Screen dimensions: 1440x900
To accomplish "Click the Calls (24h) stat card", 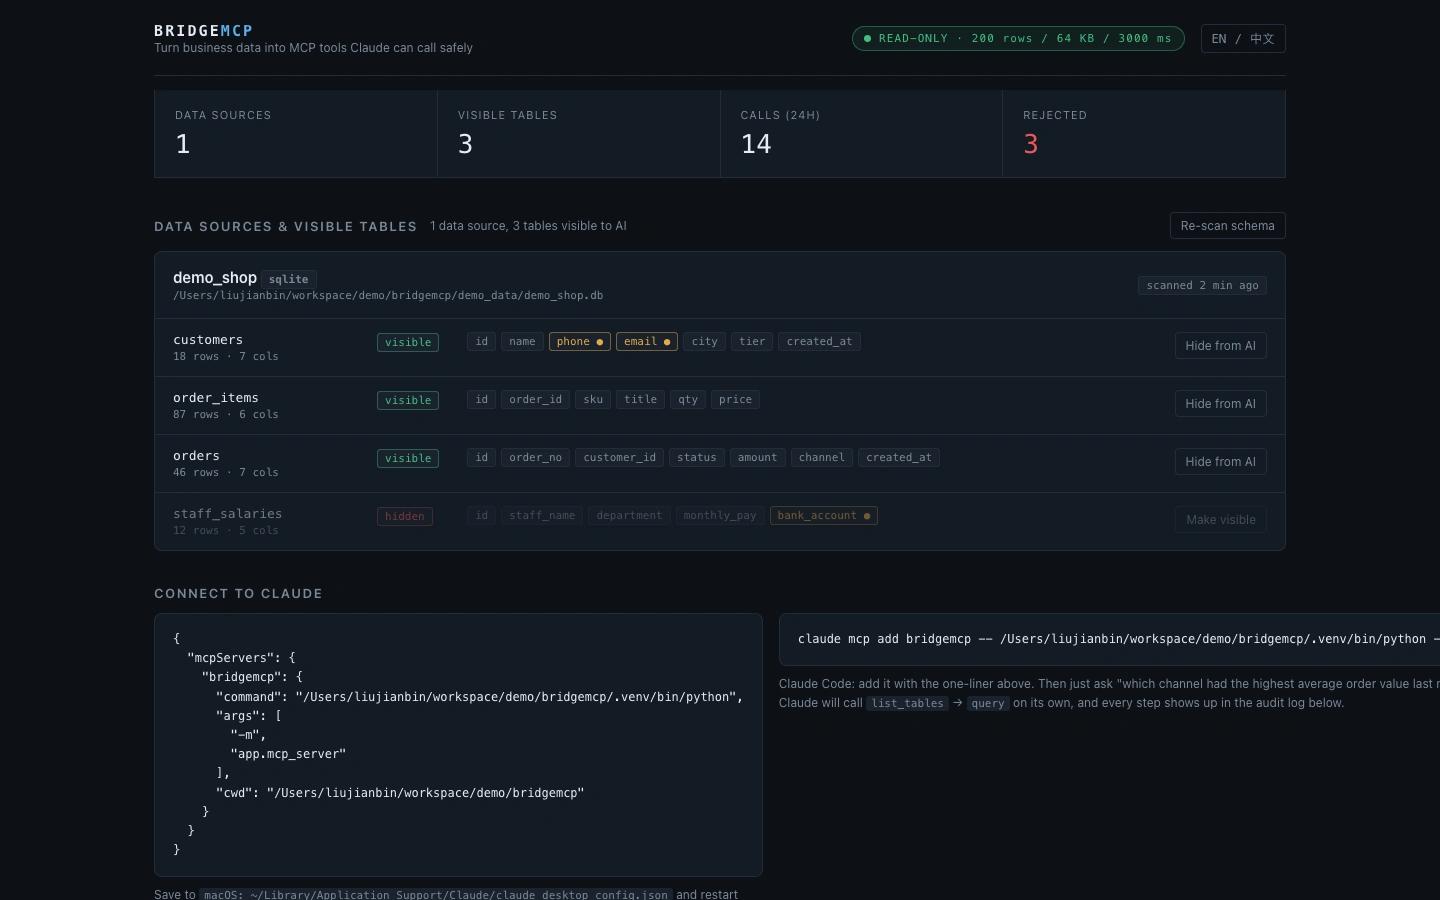I will tap(862, 134).
